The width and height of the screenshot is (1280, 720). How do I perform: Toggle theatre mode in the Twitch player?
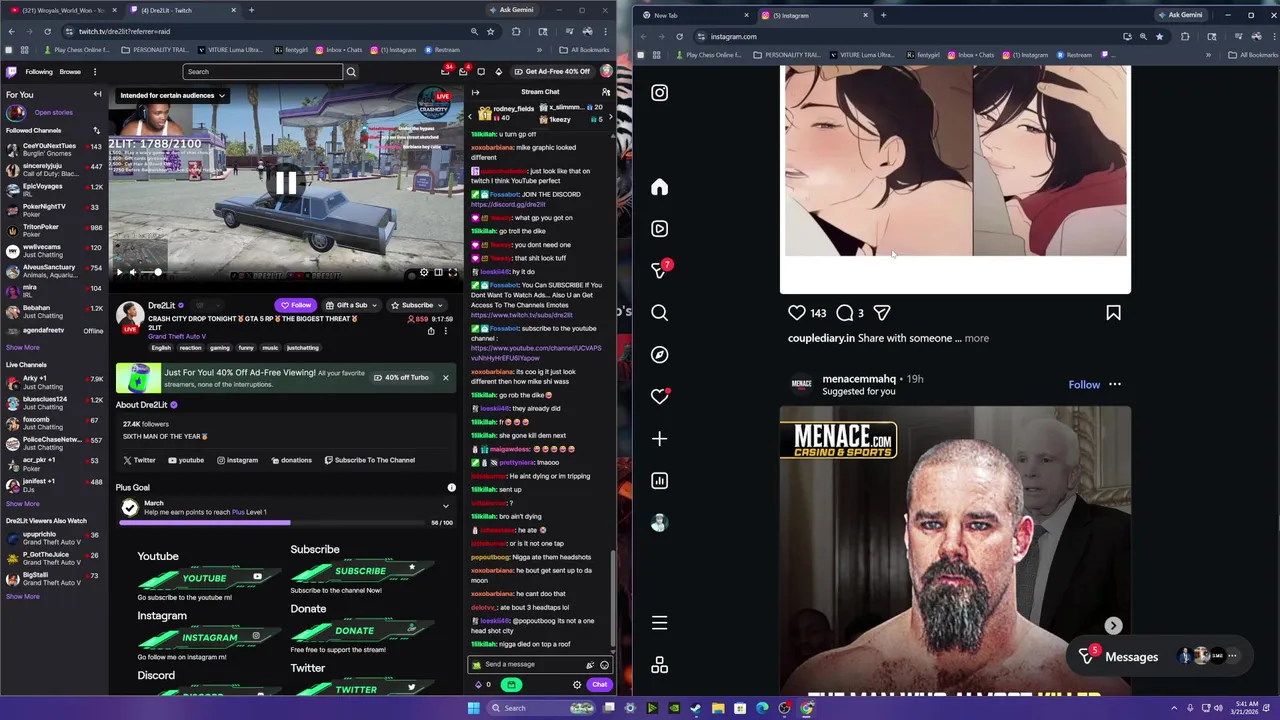click(438, 272)
